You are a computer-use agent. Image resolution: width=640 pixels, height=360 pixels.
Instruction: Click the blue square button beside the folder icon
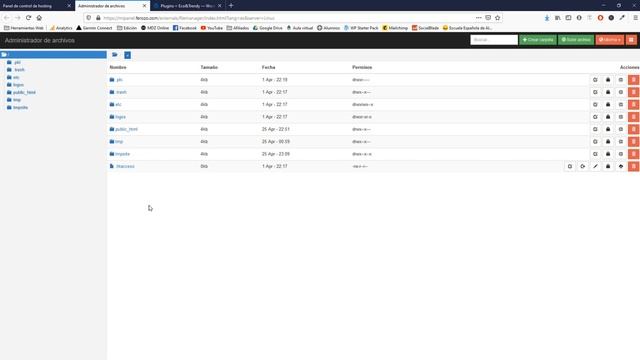[x=127, y=55]
